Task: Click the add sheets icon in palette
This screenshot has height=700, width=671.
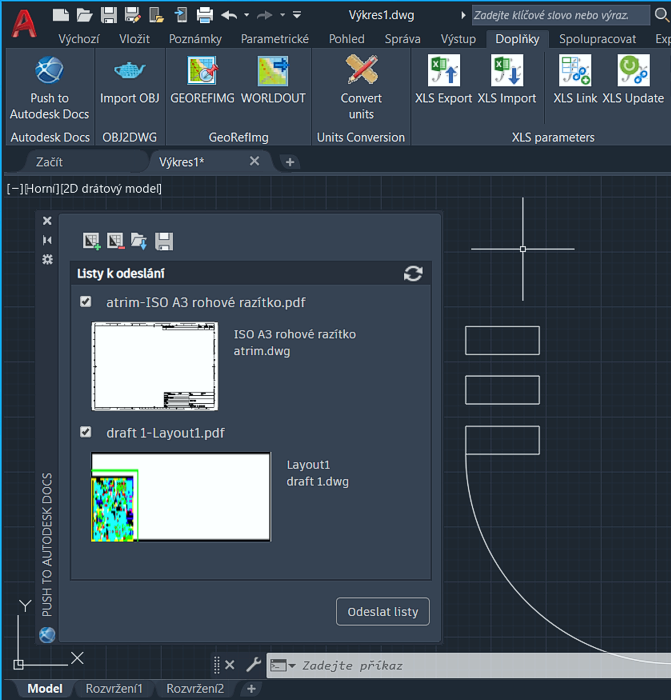Action: click(92, 241)
